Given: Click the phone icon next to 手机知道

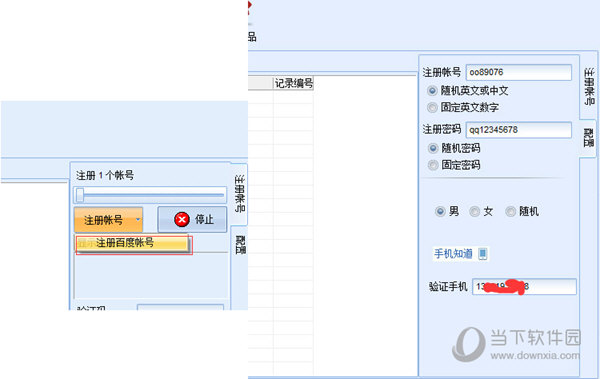Looking at the screenshot, I should [483, 253].
